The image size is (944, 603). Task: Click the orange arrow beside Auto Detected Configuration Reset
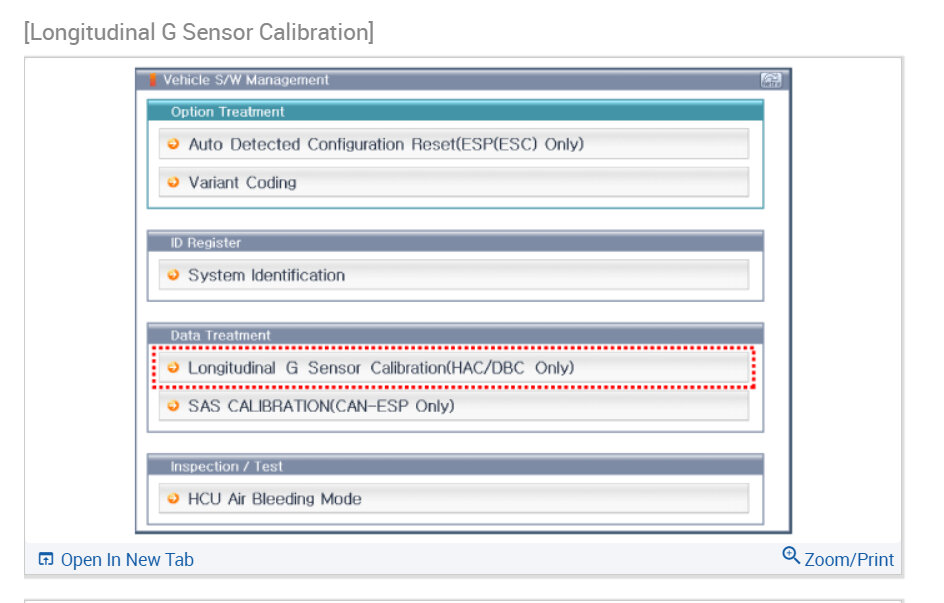[x=174, y=144]
